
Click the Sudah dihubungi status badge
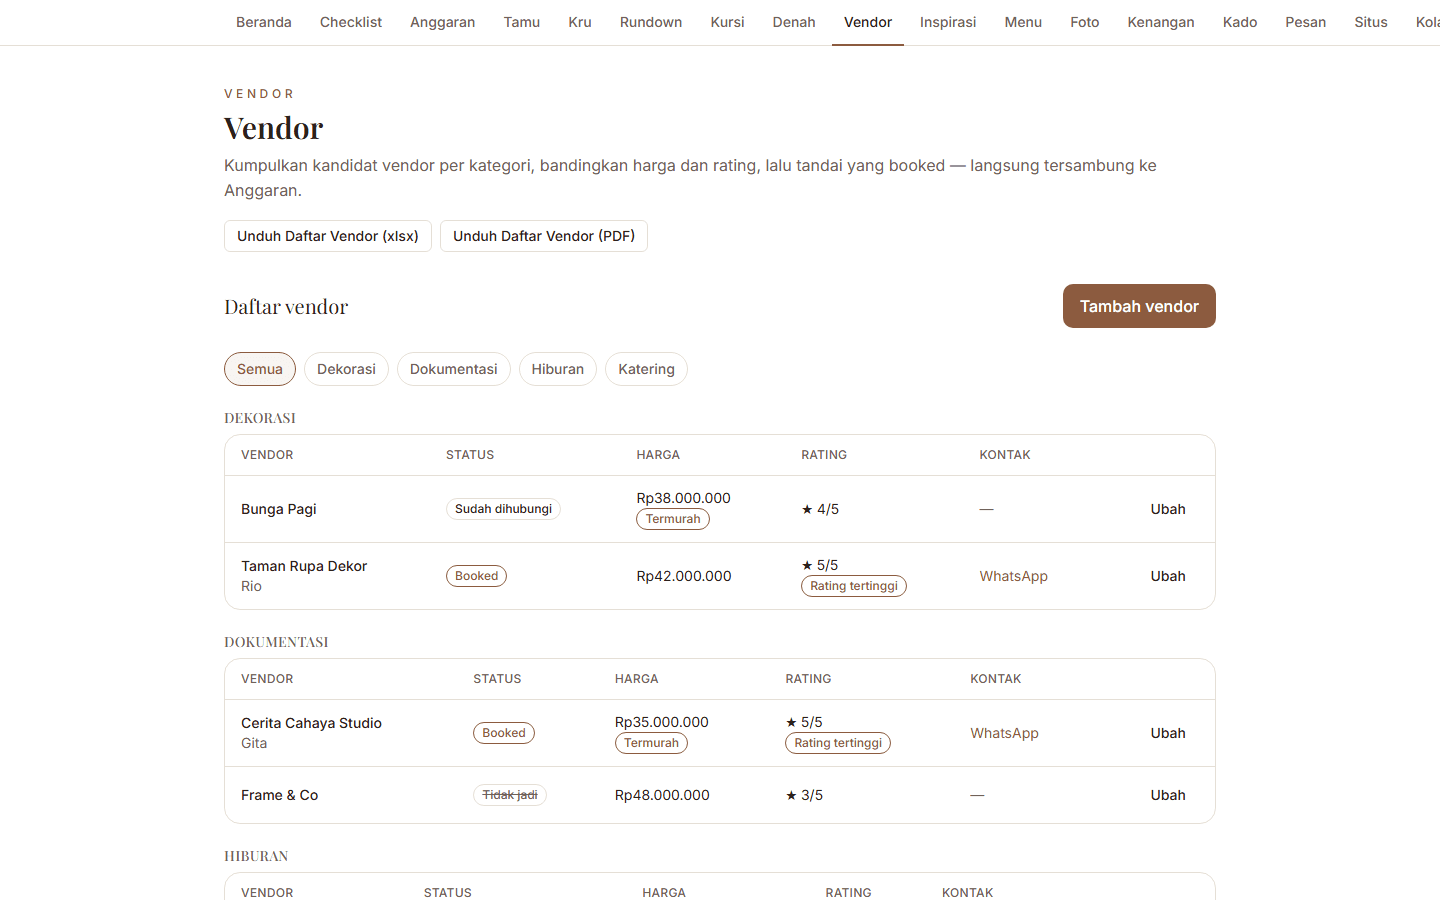[x=503, y=509]
